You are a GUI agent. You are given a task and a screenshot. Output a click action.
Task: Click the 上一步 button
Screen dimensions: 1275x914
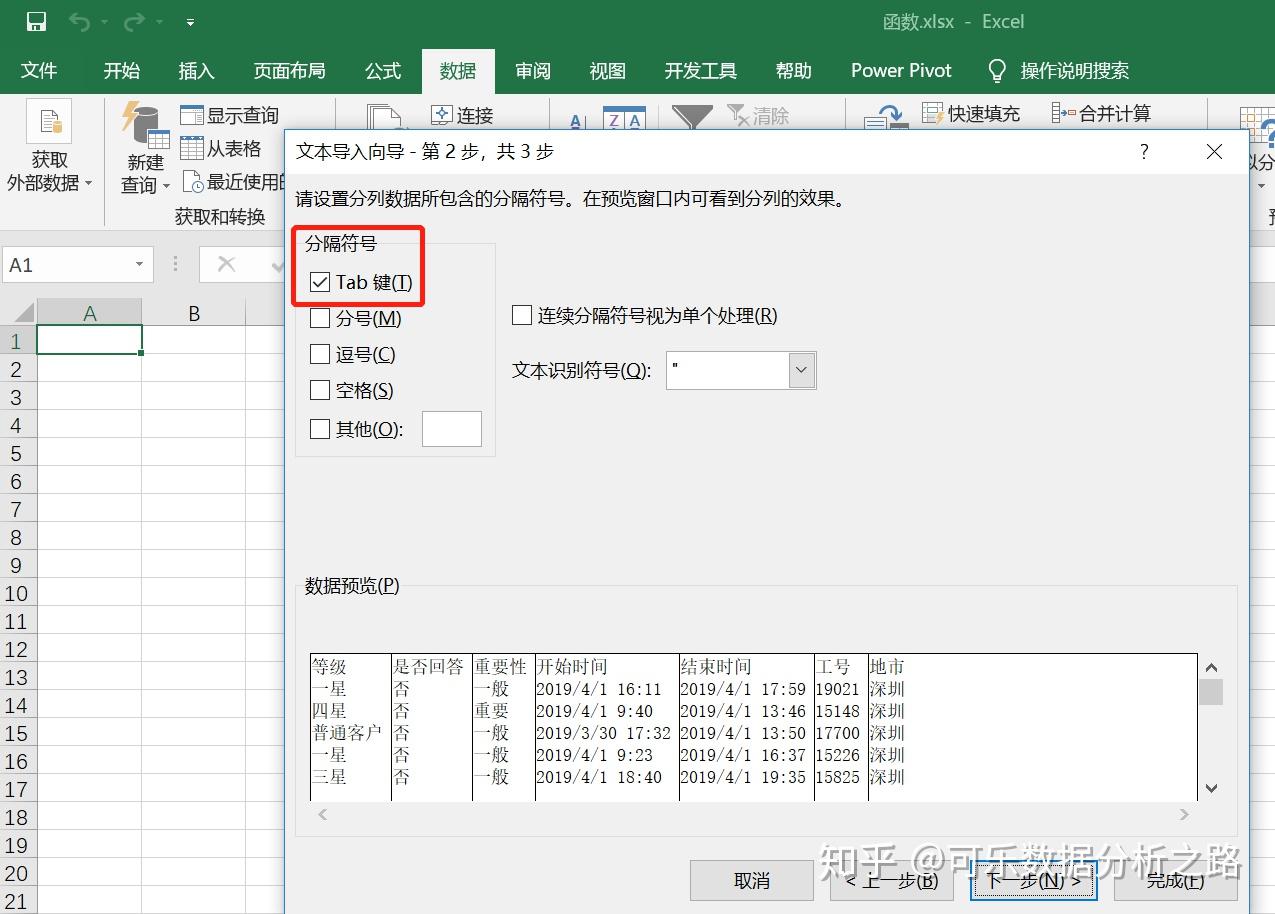(x=891, y=880)
